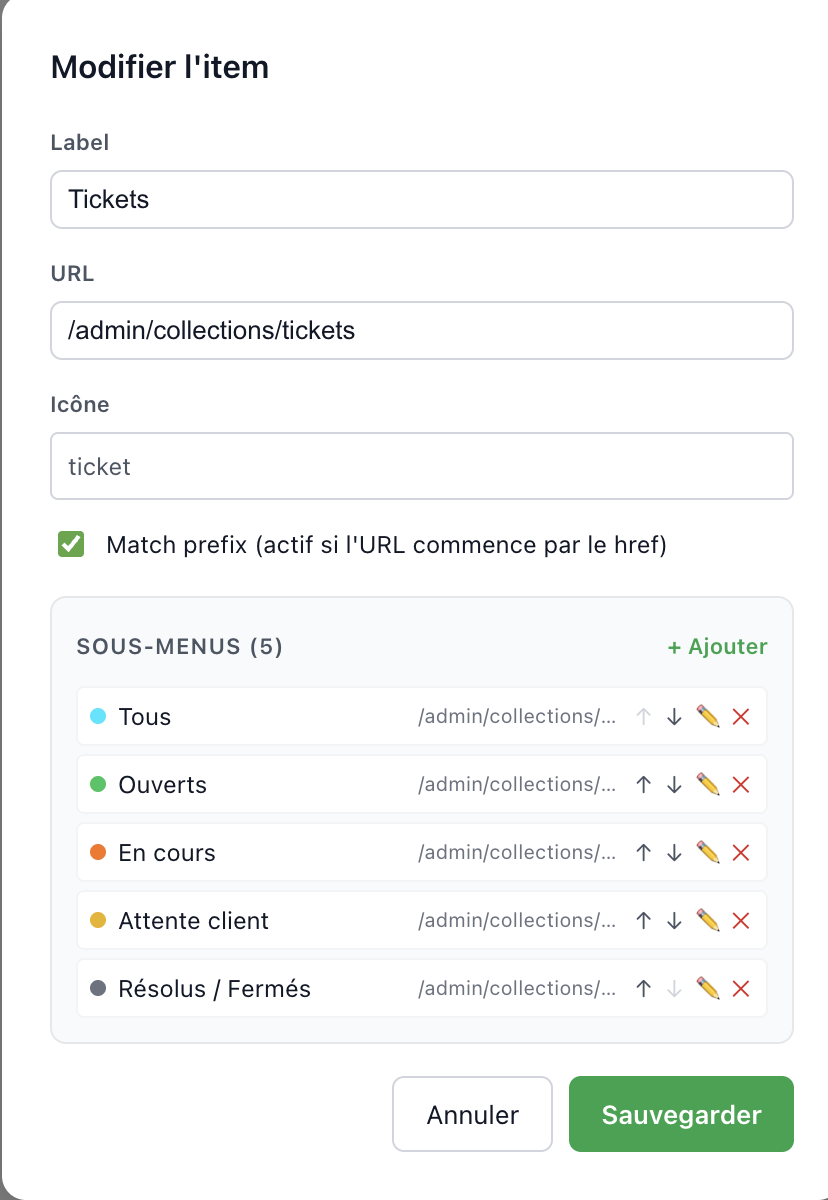
Task: Delete the En cours submenu item
Action: pyautogui.click(x=741, y=852)
